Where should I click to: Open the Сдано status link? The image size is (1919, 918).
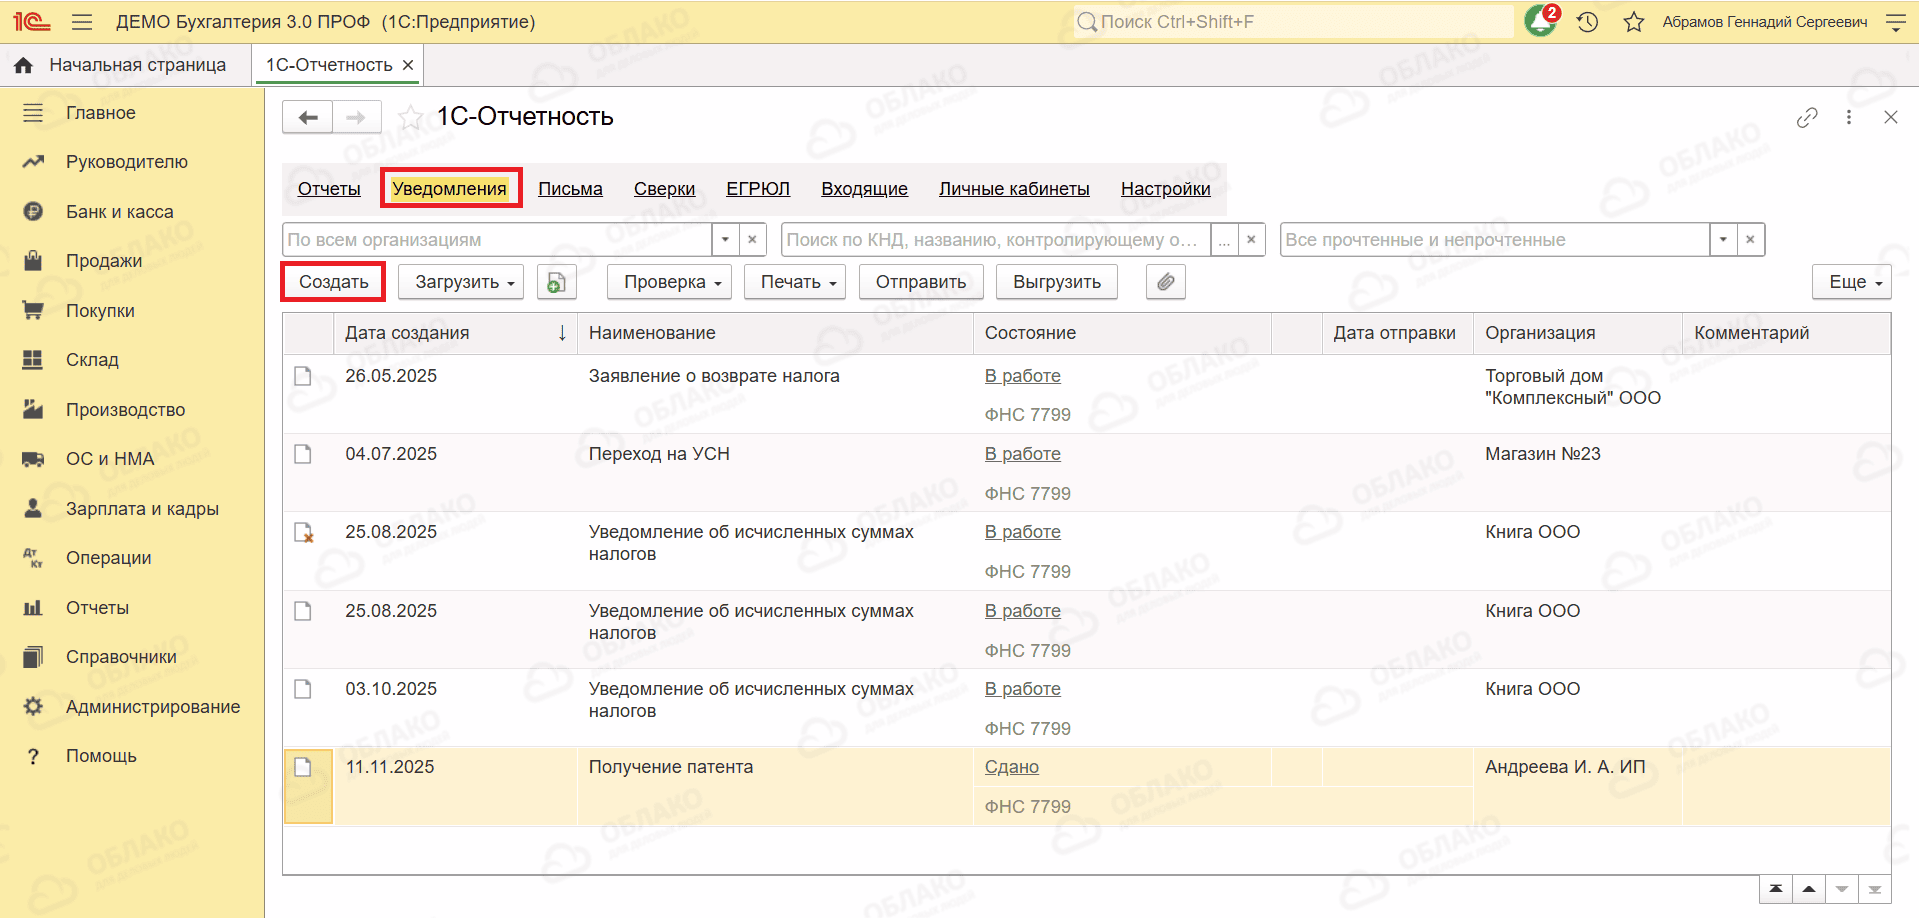(1012, 767)
